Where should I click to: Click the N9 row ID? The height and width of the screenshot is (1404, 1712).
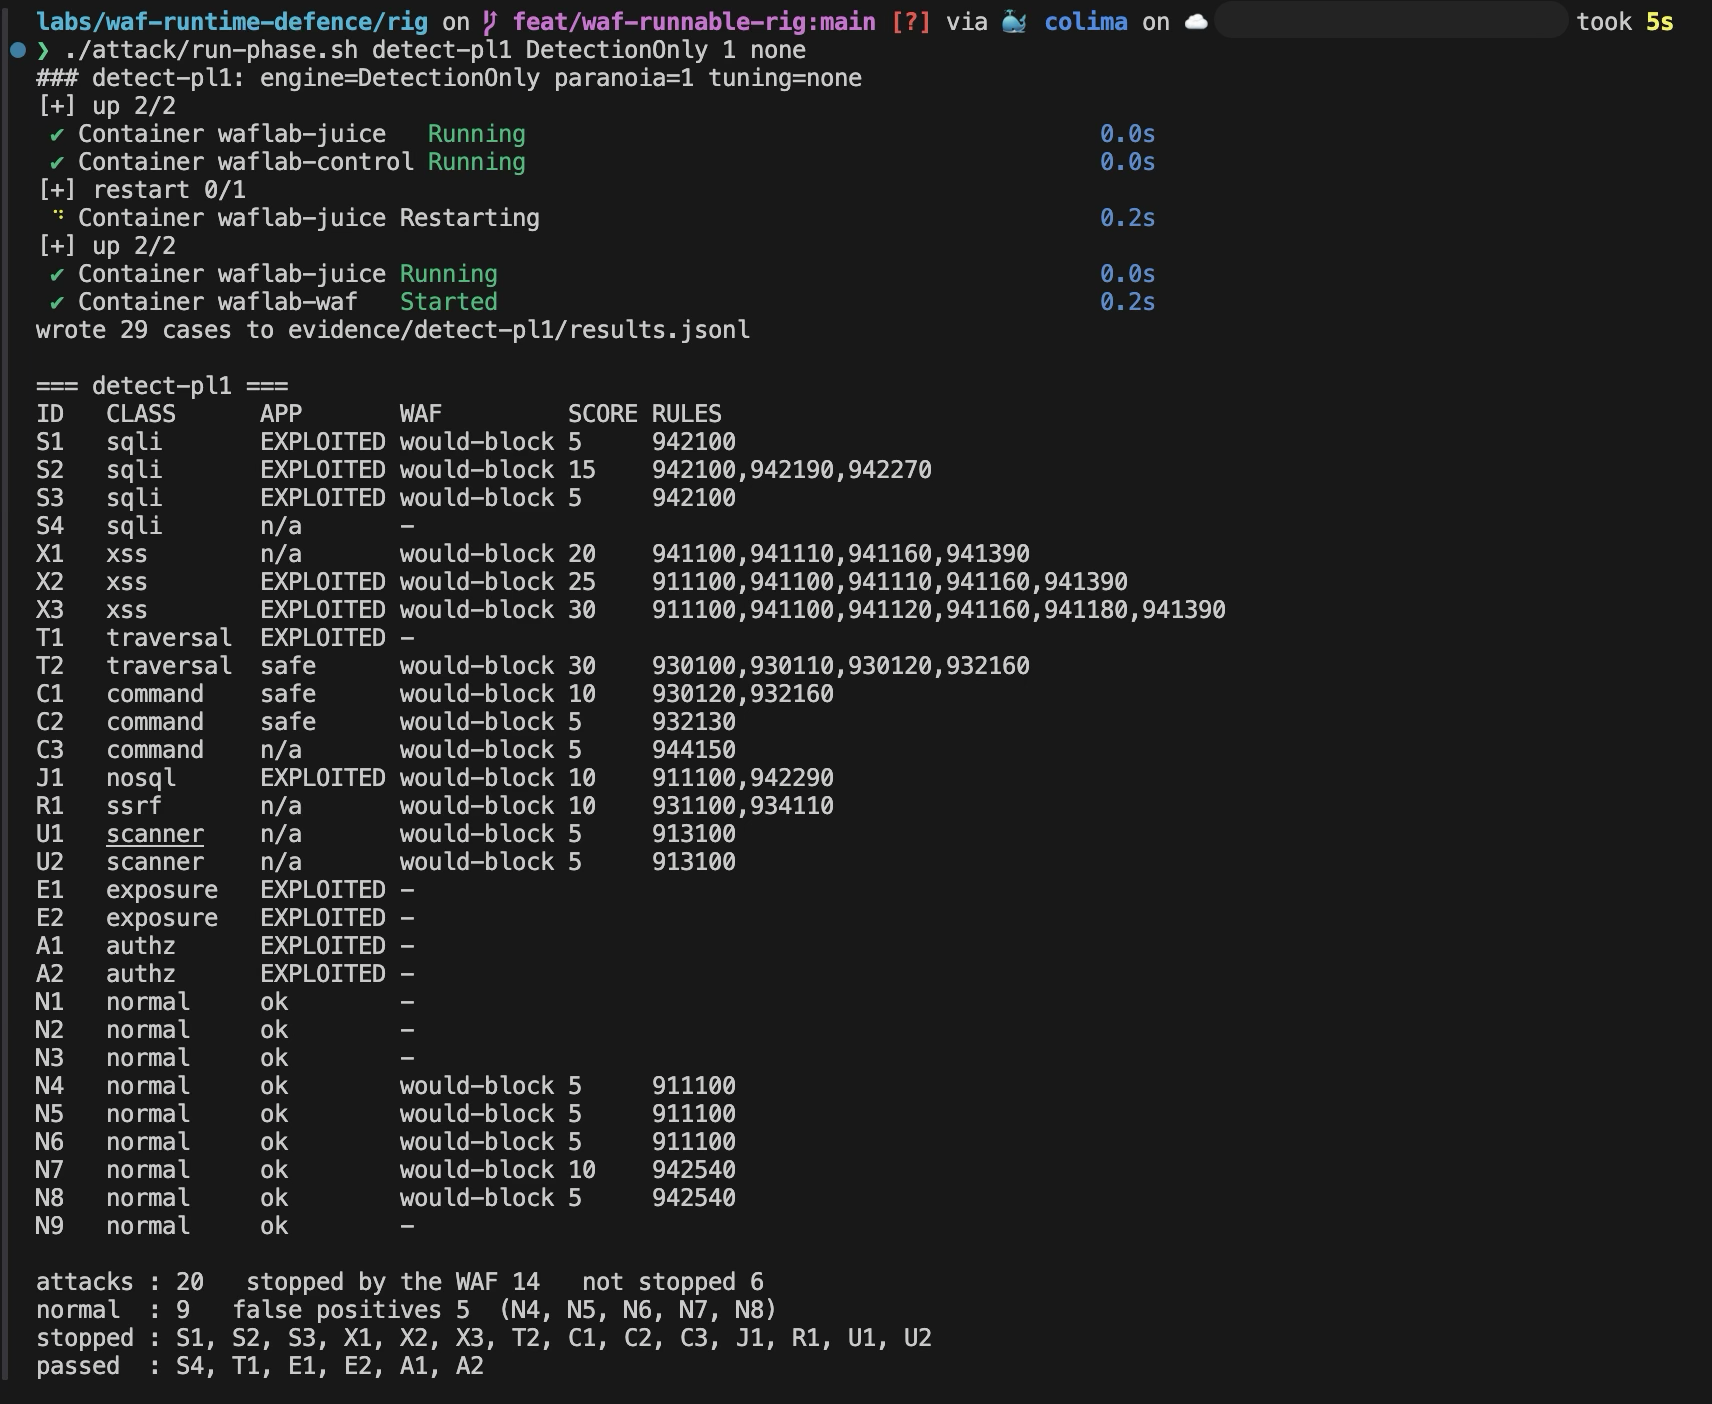coord(50,1226)
